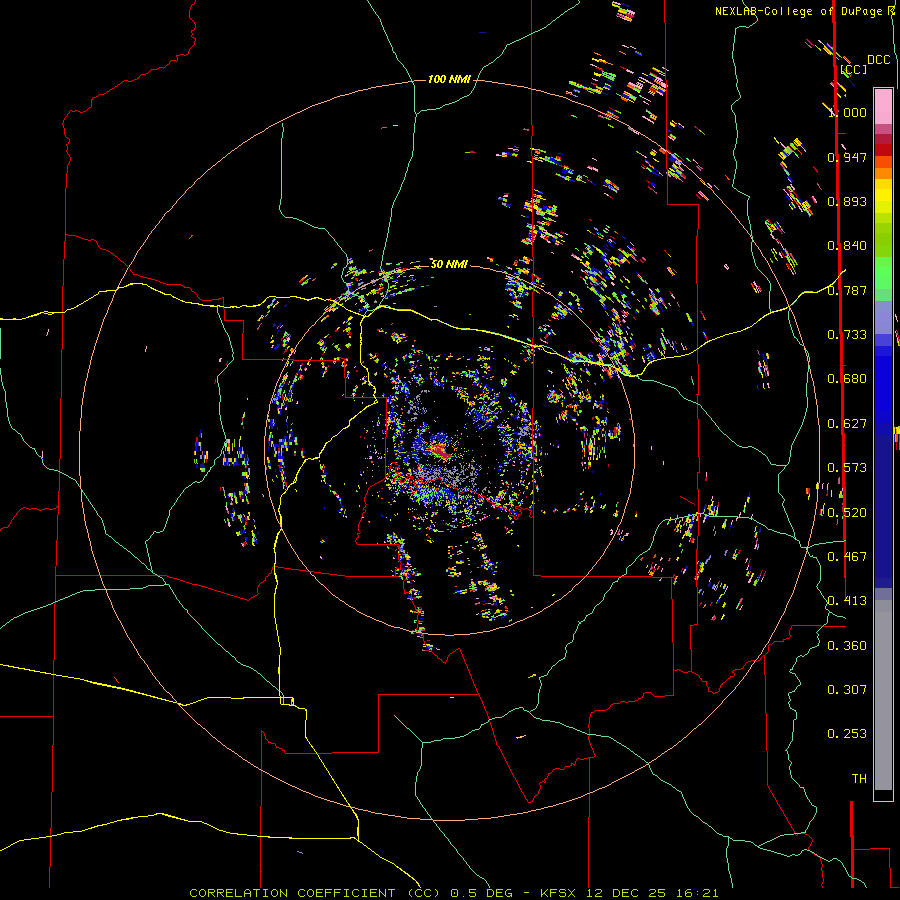Click the 0.520 scale value
Image resolution: width=900 pixels, height=900 pixels.
click(x=847, y=513)
